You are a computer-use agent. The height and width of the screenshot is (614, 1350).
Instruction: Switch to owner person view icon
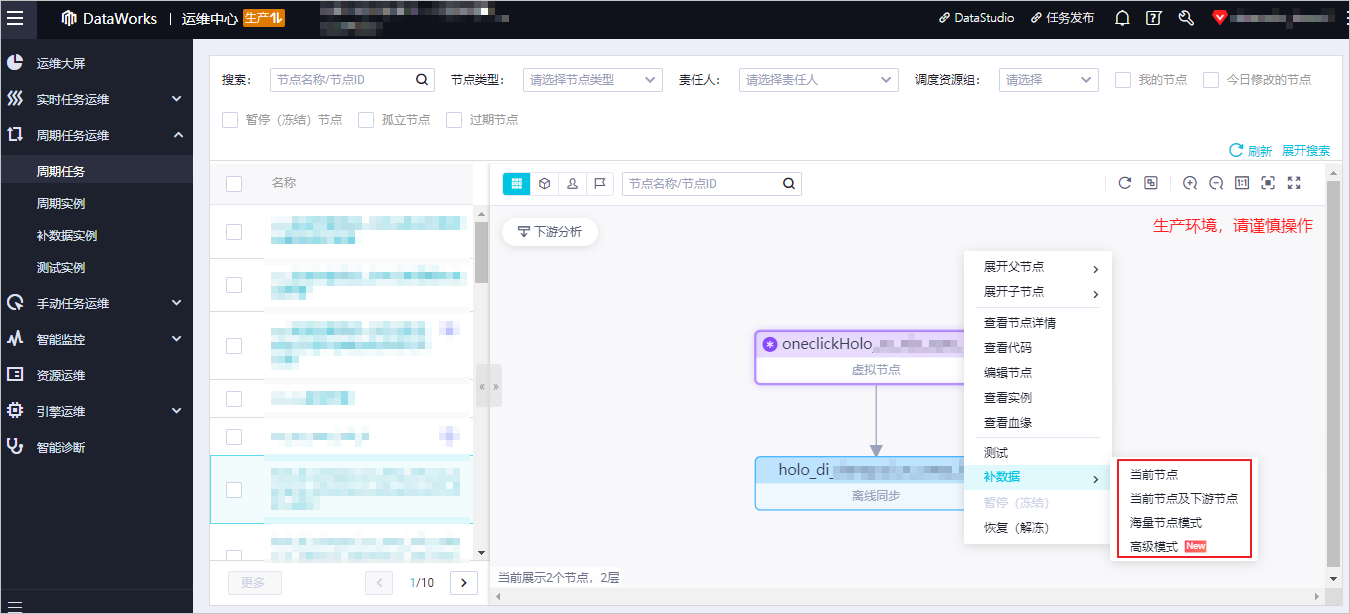[572, 184]
